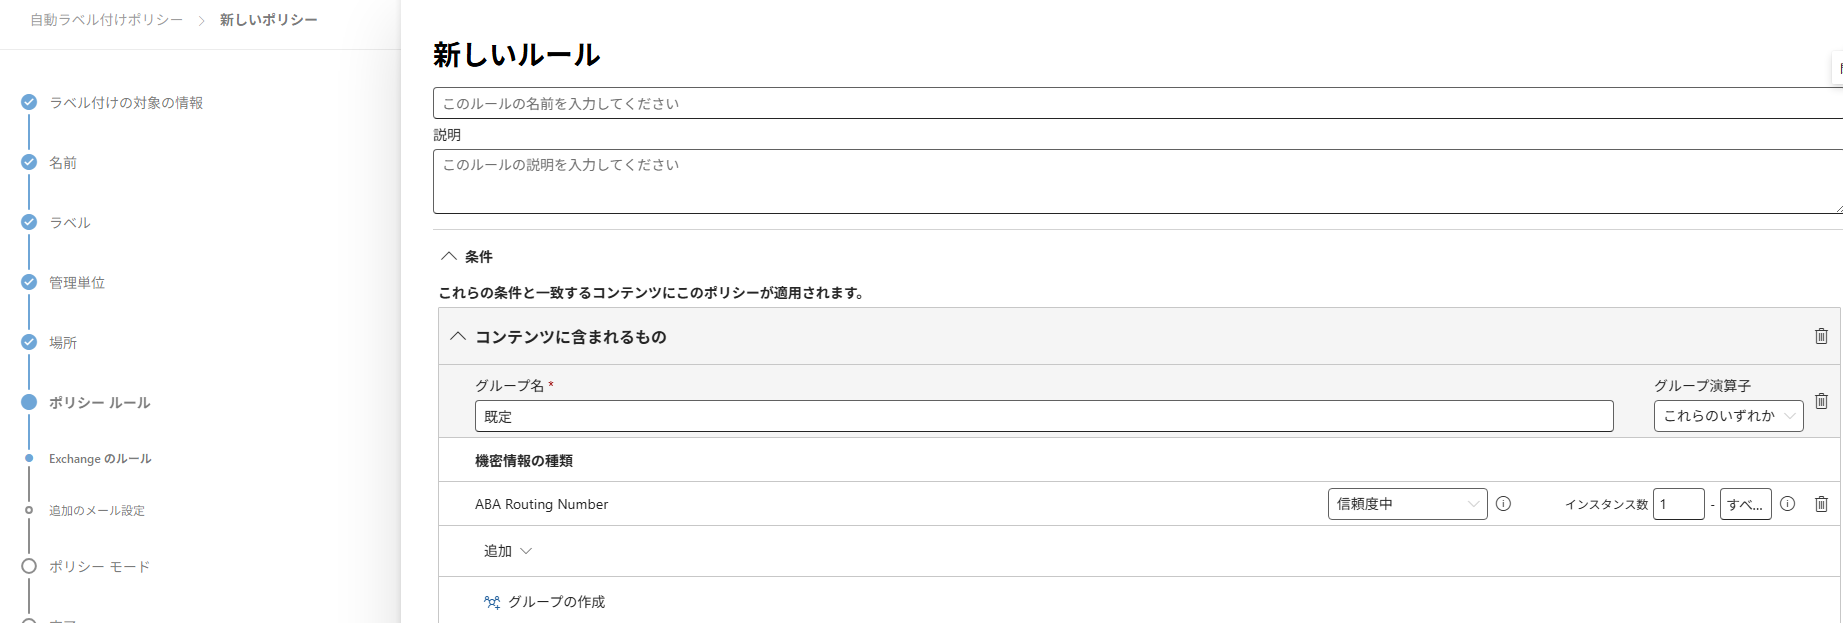Delete the entire コンテンツに含まれるもの condition via trash icon
The image size is (1843, 623).
pos(1821,336)
